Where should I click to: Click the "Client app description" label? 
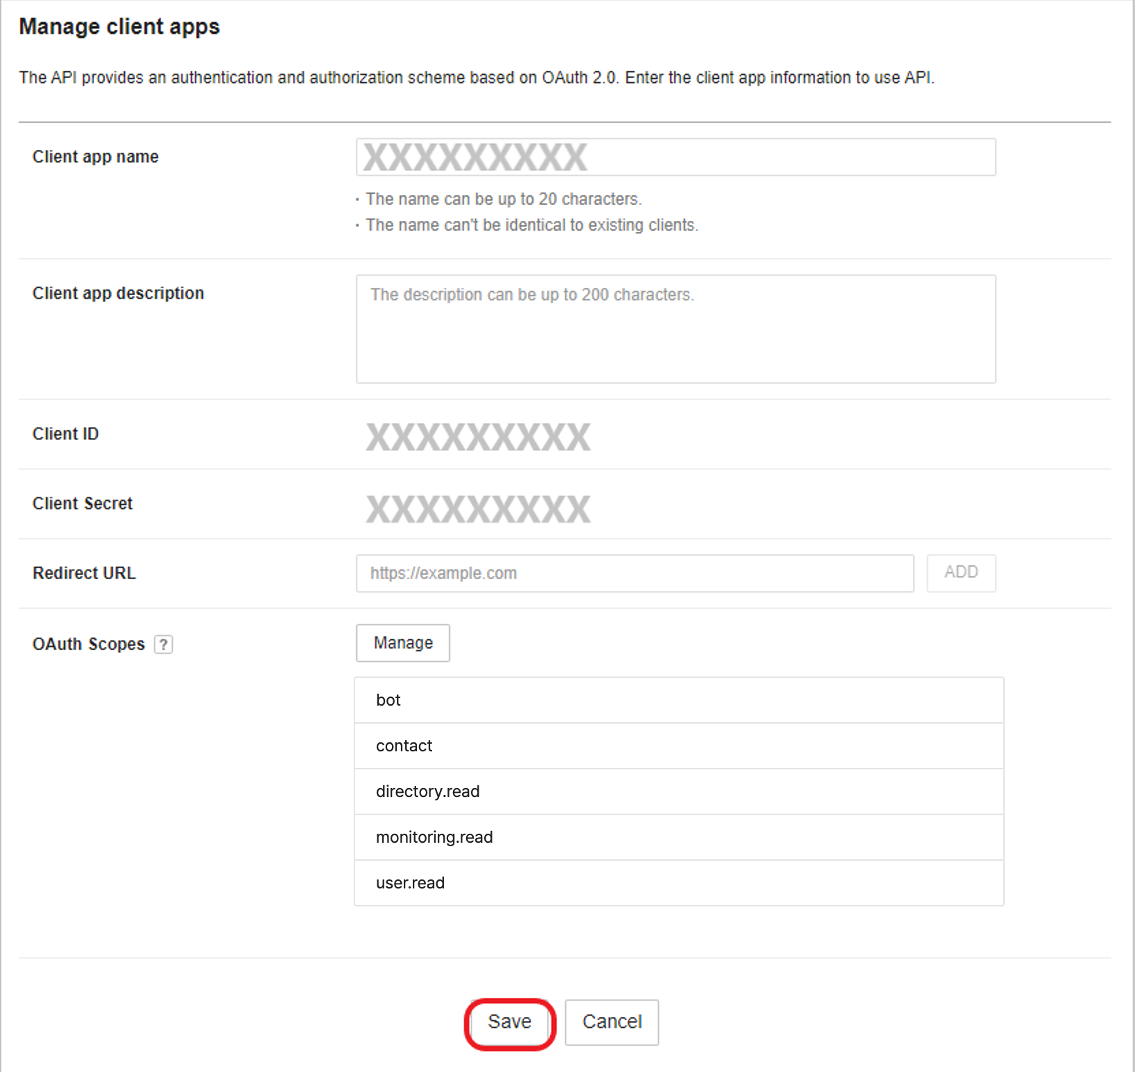coord(118,293)
